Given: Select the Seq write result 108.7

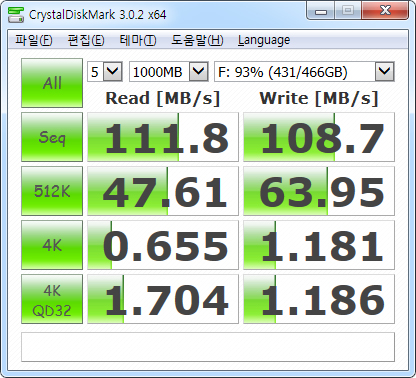Looking at the screenshot, I should (319, 137).
